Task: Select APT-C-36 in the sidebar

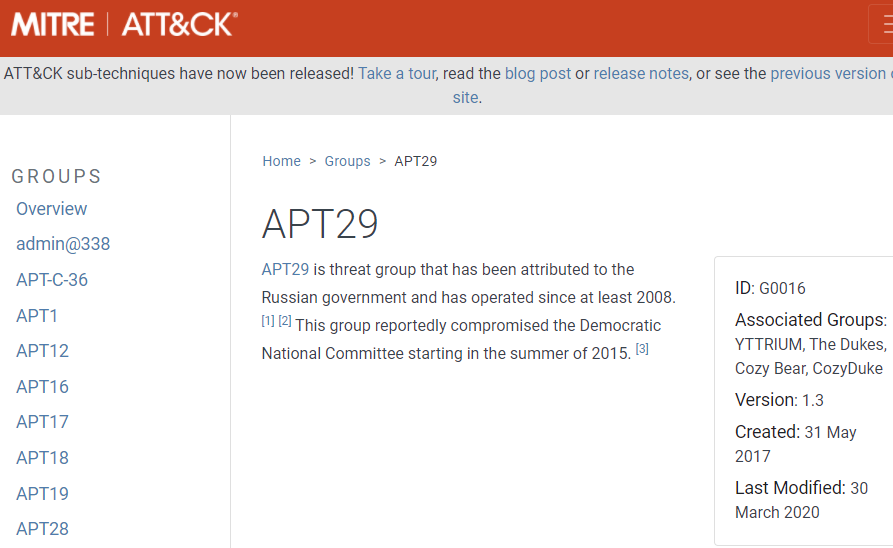Action: point(52,280)
